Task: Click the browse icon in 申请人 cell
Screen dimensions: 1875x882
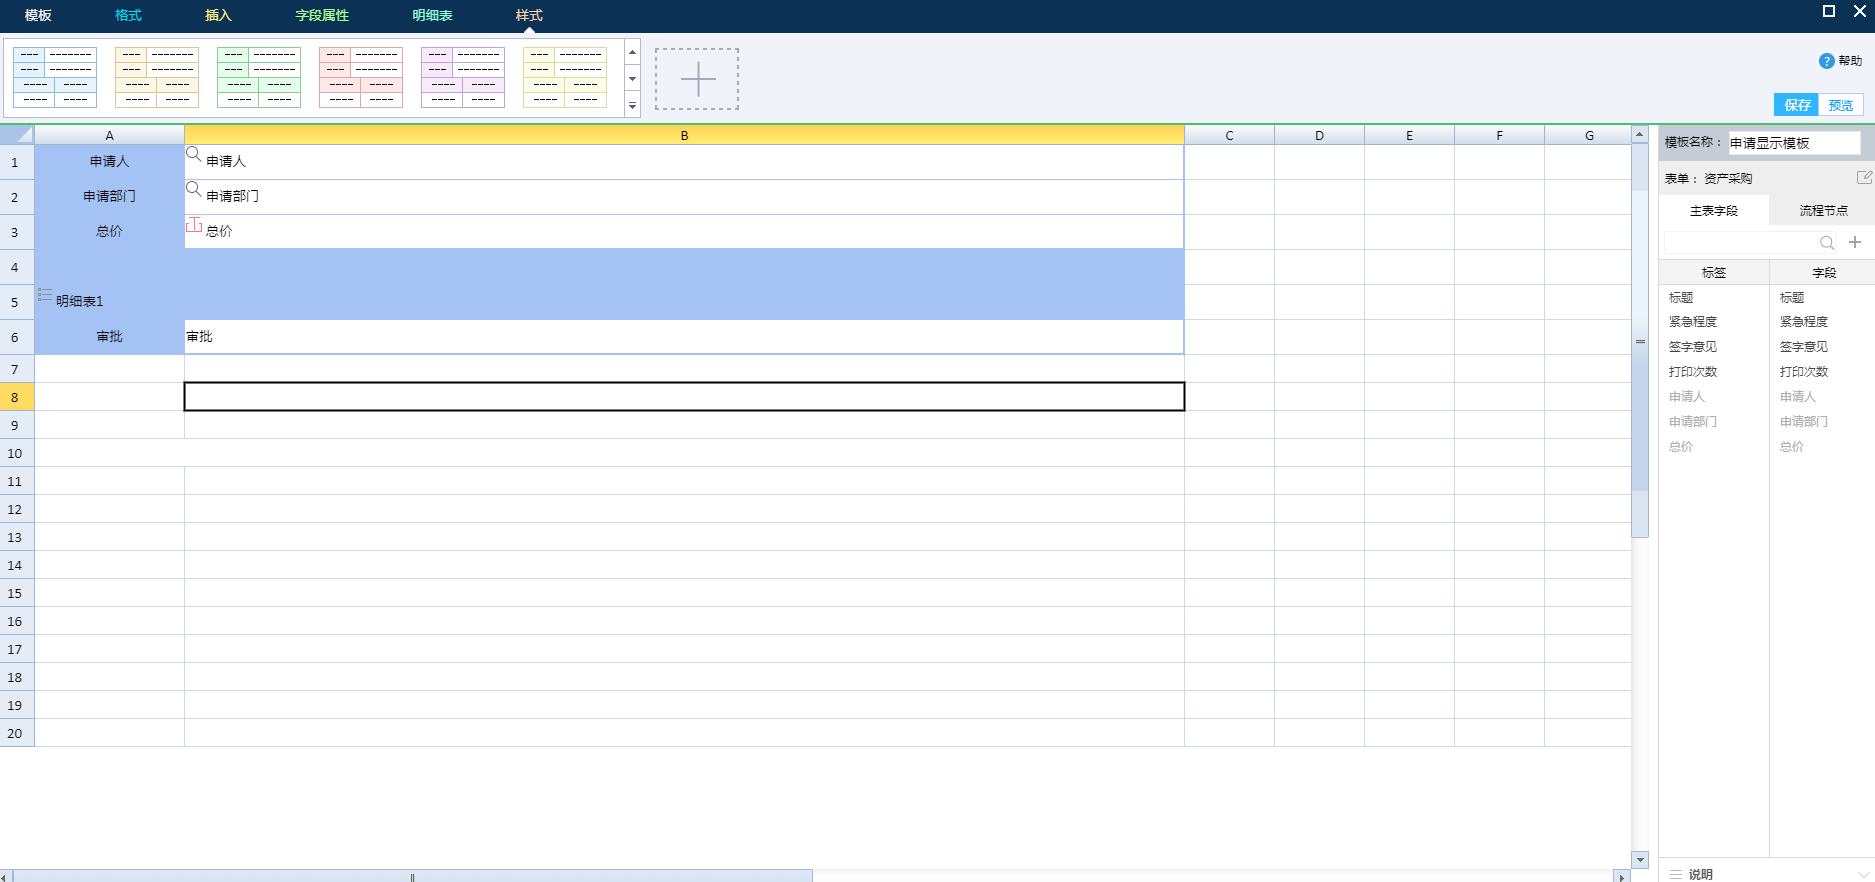Action: (x=194, y=154)
